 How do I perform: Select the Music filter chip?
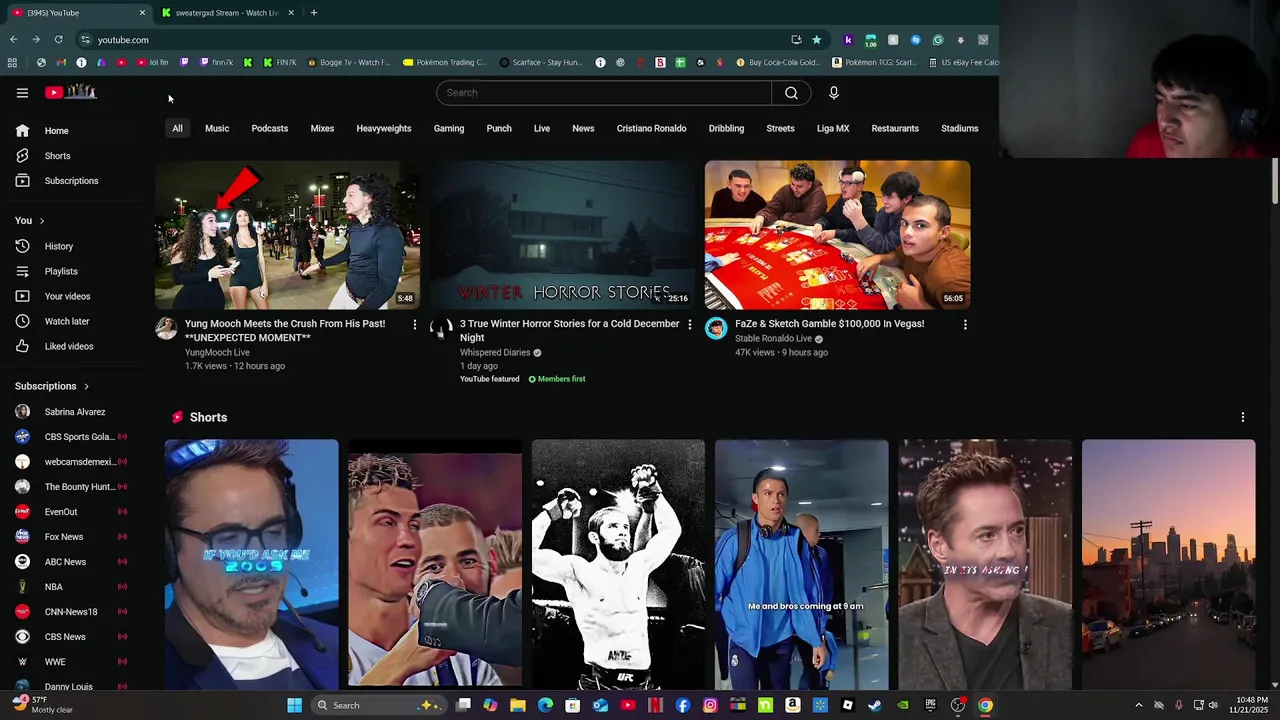coord(217,128)
